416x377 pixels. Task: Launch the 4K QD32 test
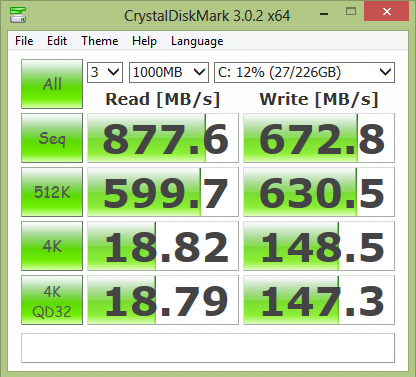pos(52,300)
